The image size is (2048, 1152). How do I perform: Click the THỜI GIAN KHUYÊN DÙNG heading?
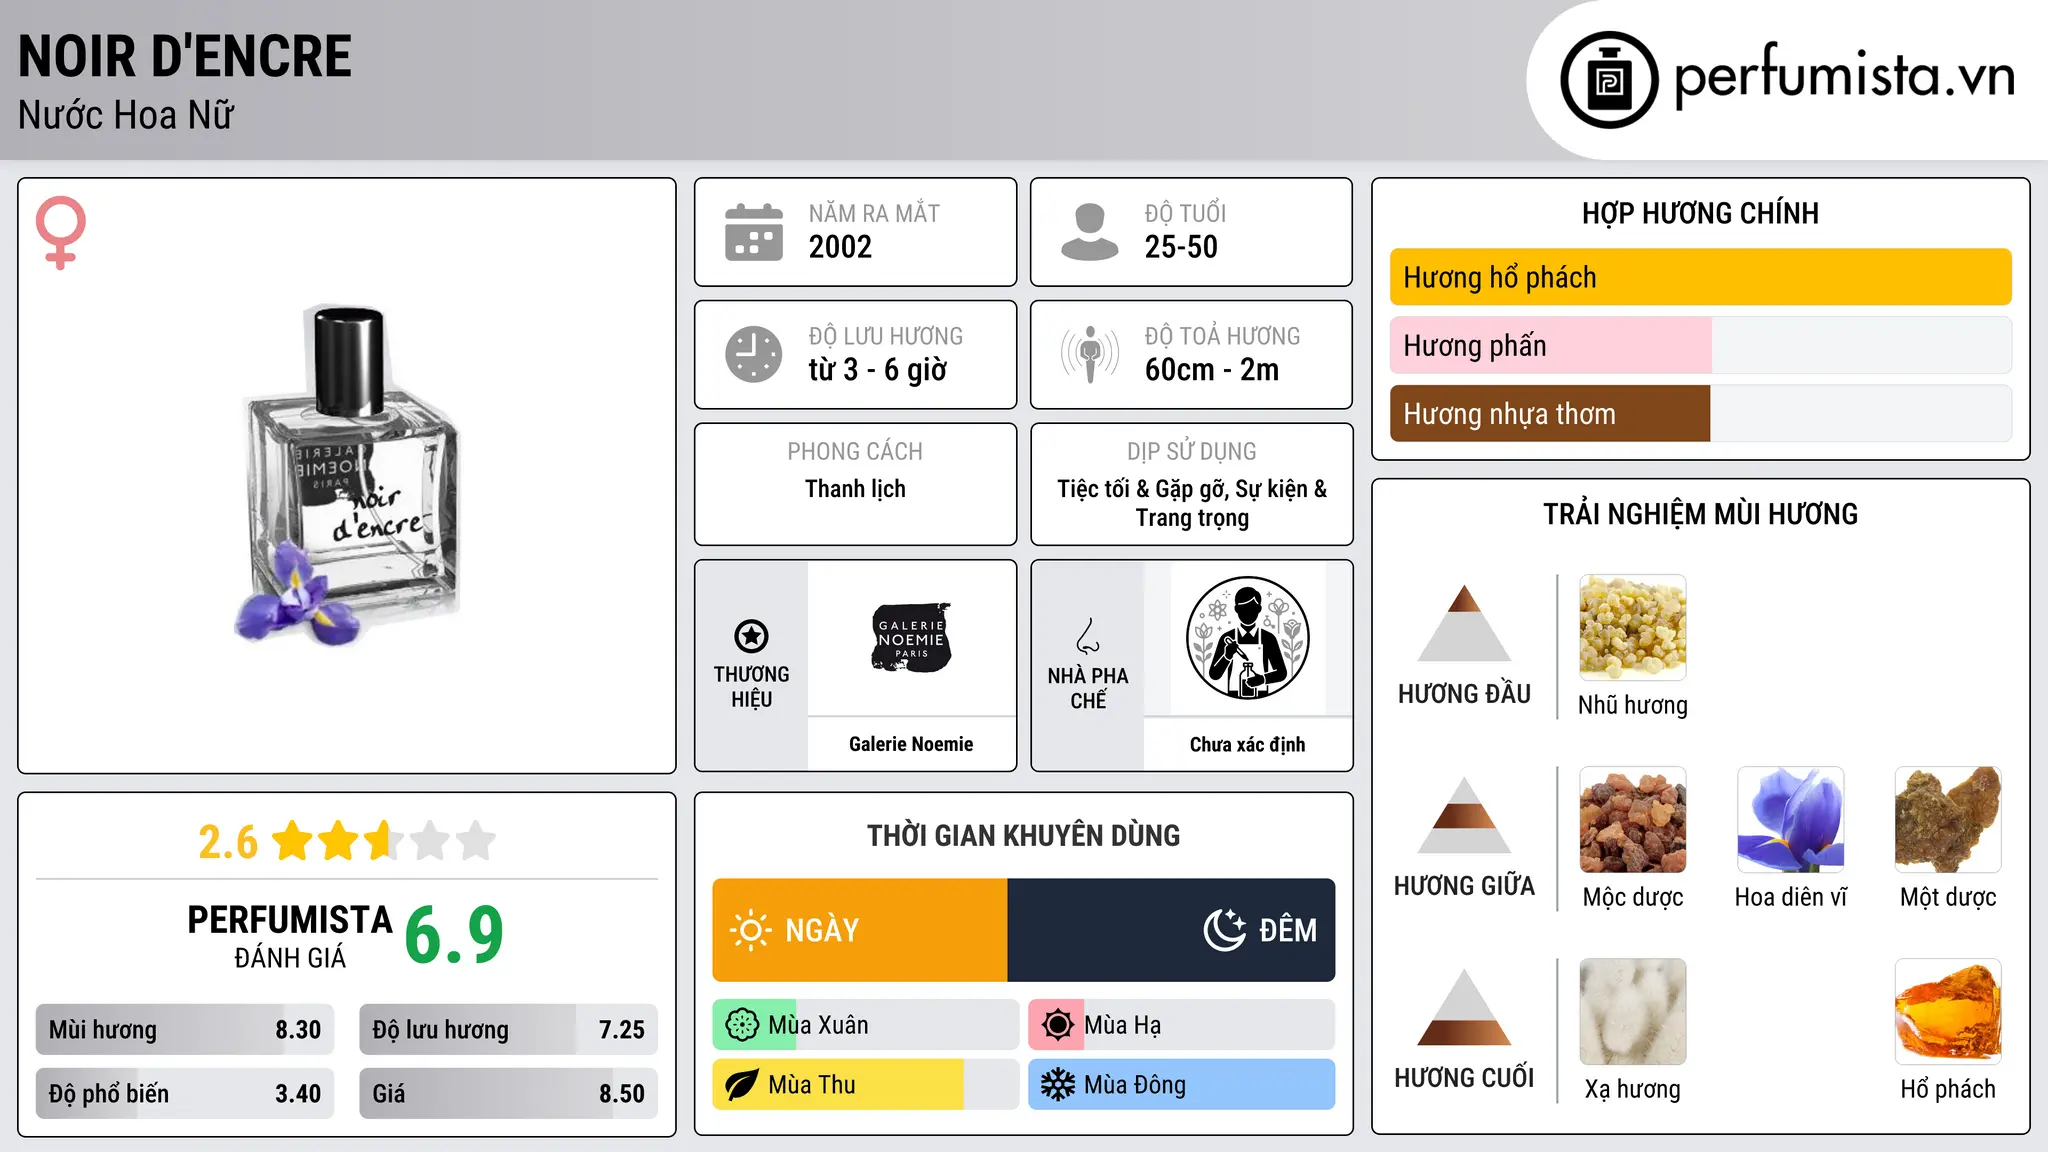(x=1023, y=835)
